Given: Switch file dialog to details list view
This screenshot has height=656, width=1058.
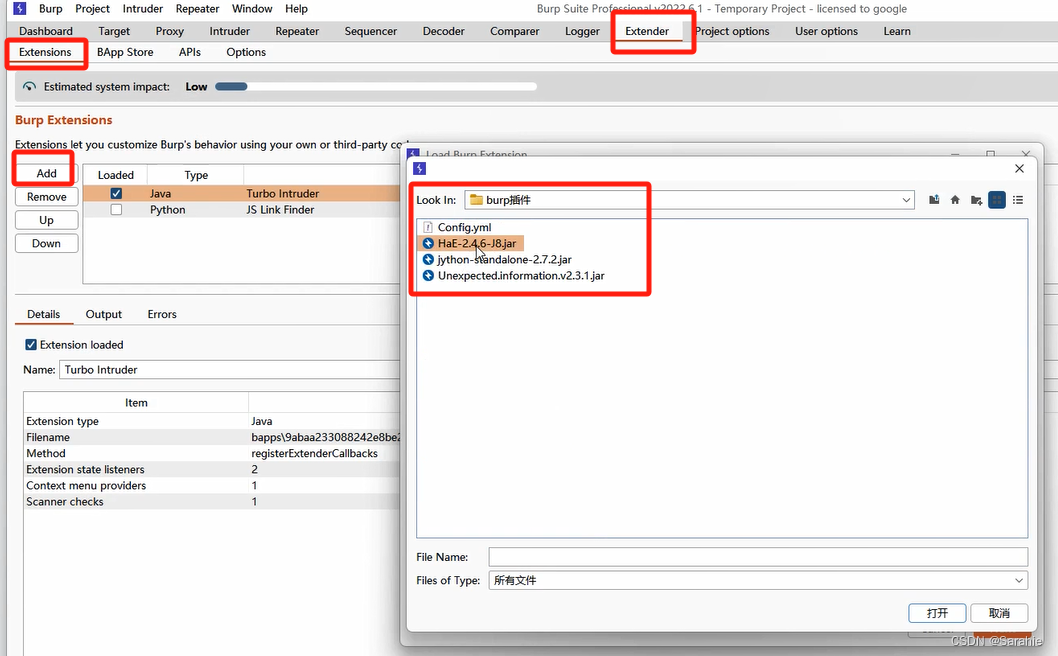Looking at the screenshot, I should point(1018,200).
